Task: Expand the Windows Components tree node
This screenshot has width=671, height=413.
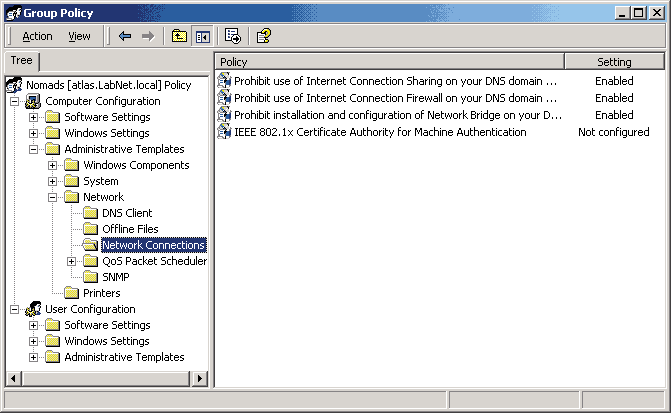Action: [x=53, y=165]
